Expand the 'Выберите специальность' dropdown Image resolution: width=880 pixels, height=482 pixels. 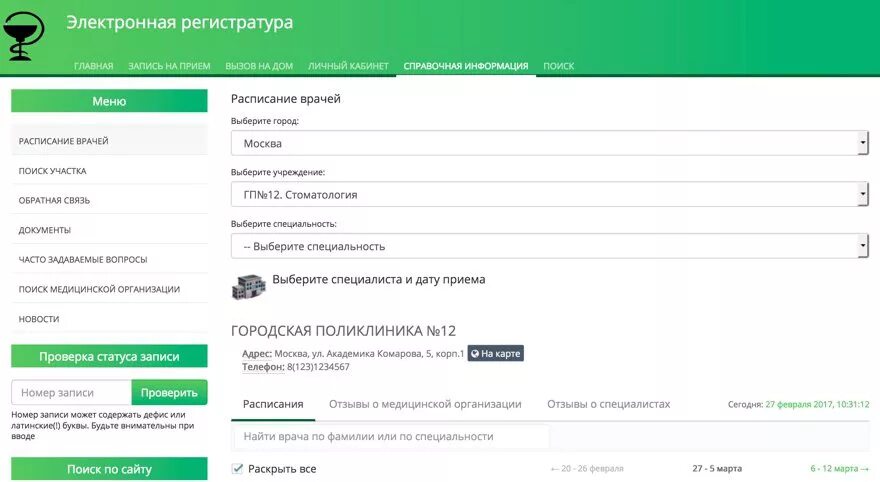(549, 246)
